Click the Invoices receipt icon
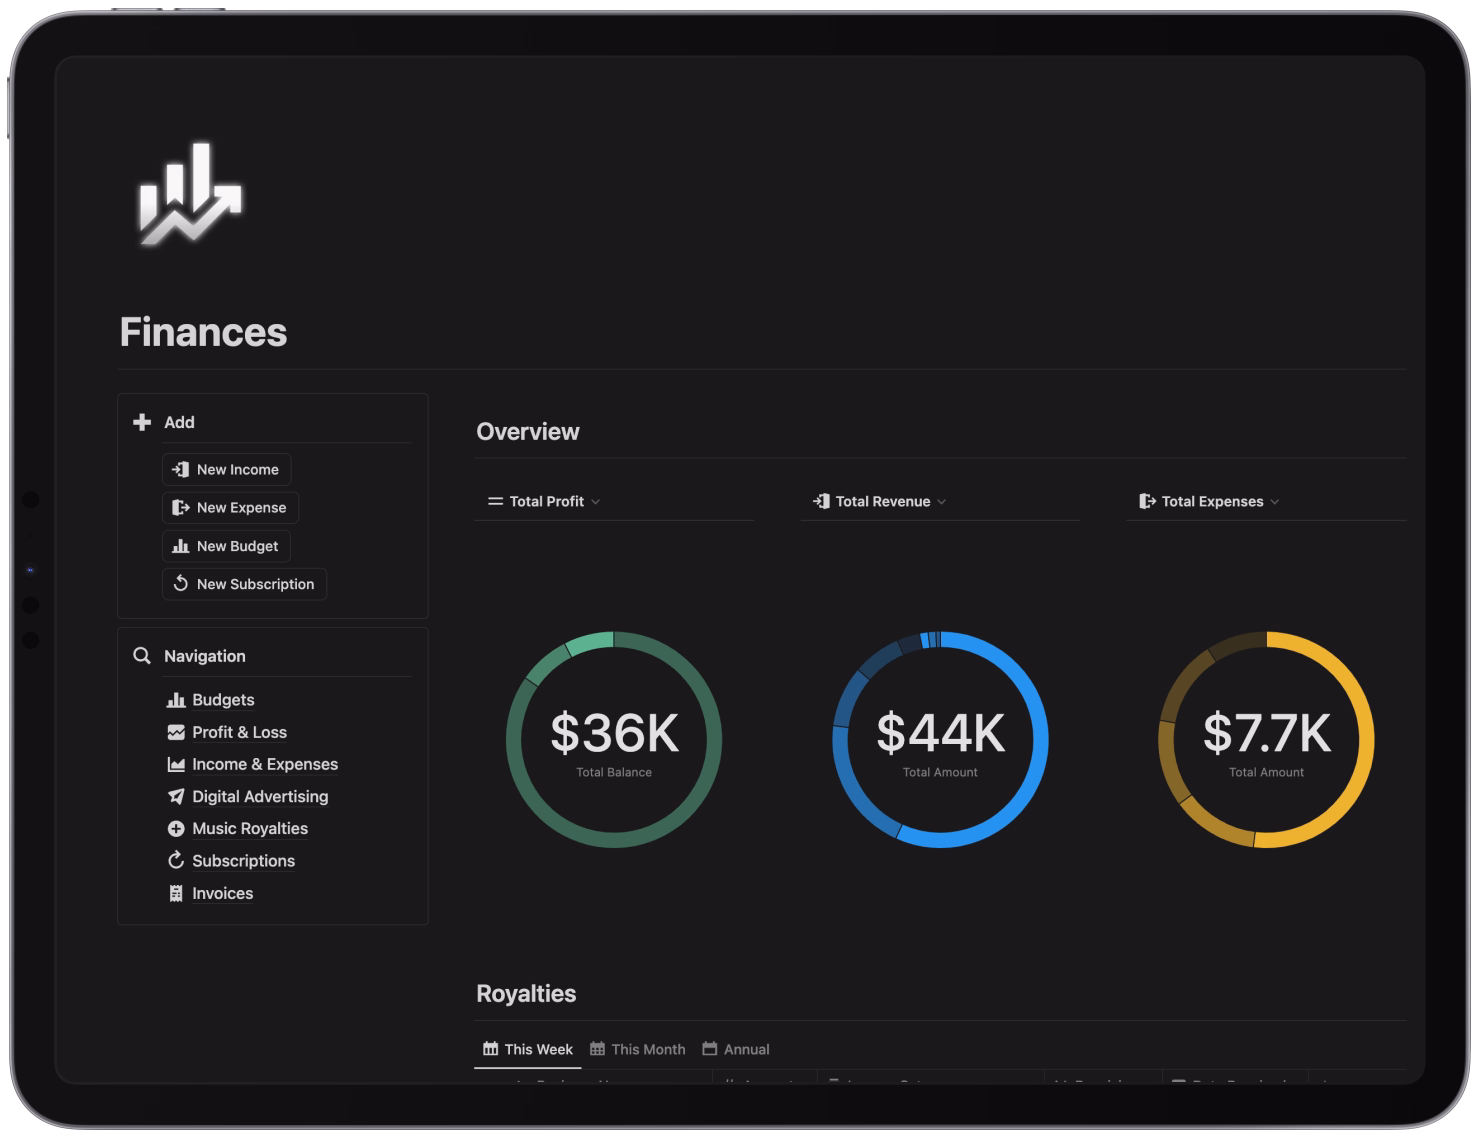The width and height of the screenshot is (1480, 1140). coord(176,893)
